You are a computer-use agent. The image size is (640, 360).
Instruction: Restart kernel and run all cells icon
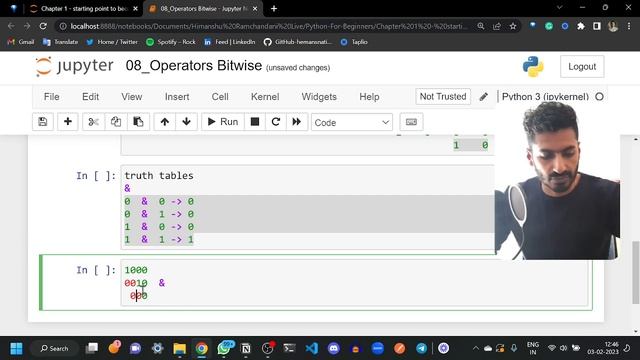coord(296,122)
